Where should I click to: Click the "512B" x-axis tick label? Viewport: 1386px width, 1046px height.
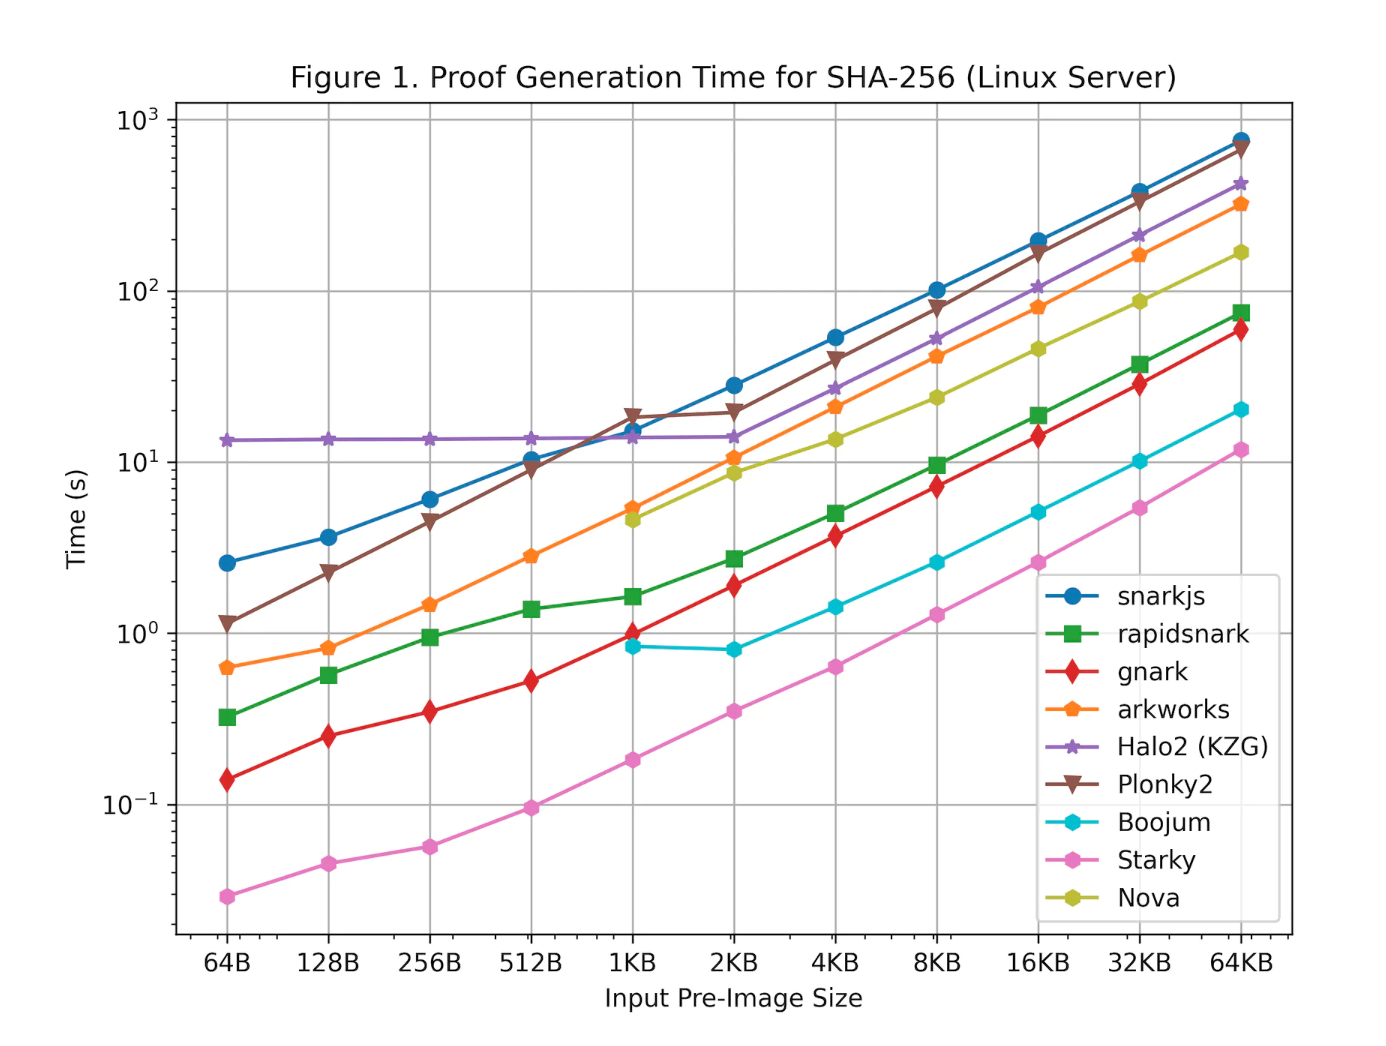point(531,963)
